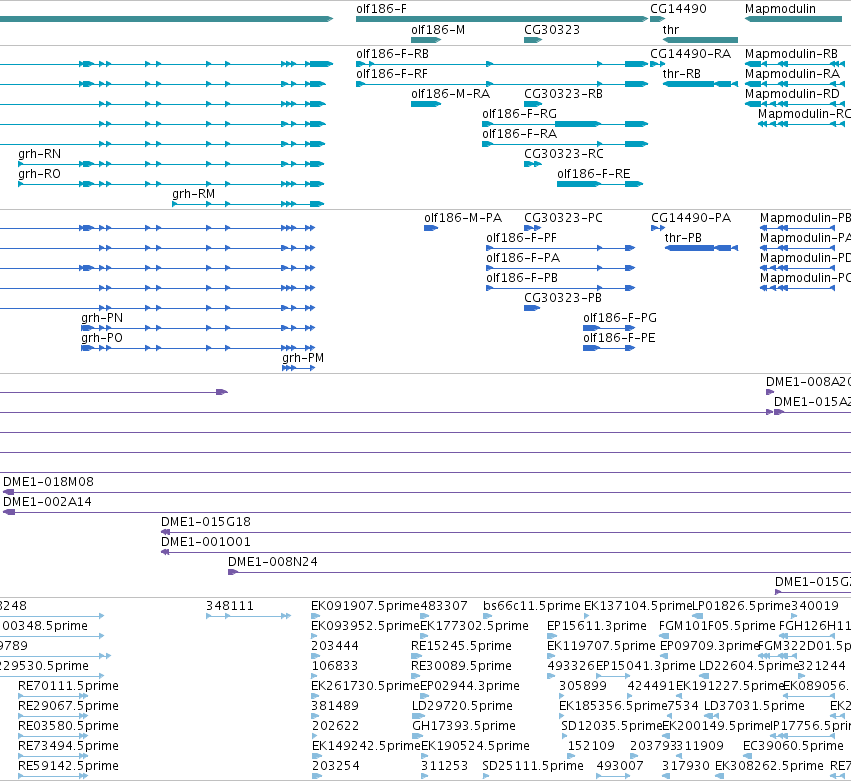Image resolution: width=851 pixels, height=781 pixels.
Task: Select transcript label grh-RM
Action: click(193, 194)
